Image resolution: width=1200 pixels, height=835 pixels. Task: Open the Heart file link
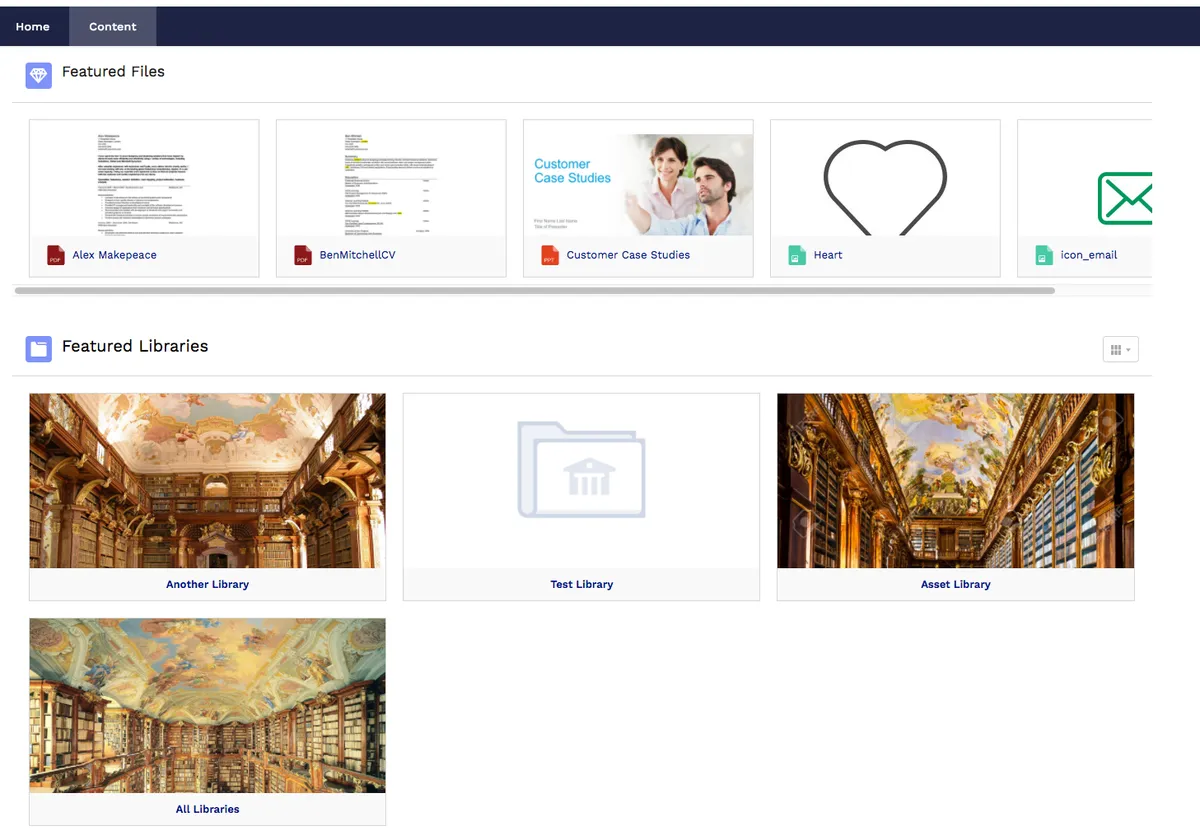pos(828,255)
